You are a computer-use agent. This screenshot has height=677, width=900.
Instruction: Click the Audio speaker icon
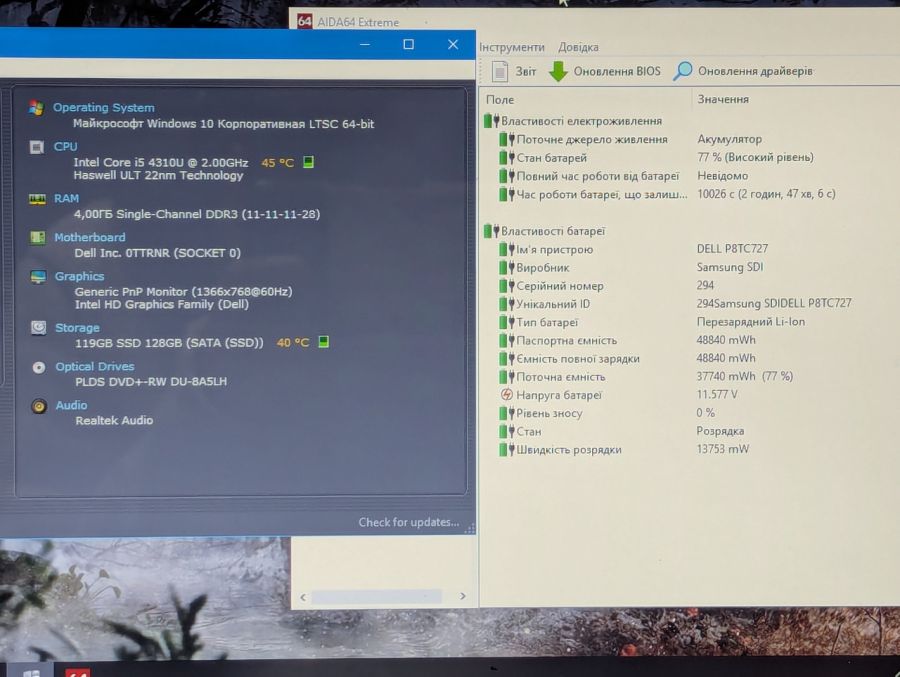(39, 407)
